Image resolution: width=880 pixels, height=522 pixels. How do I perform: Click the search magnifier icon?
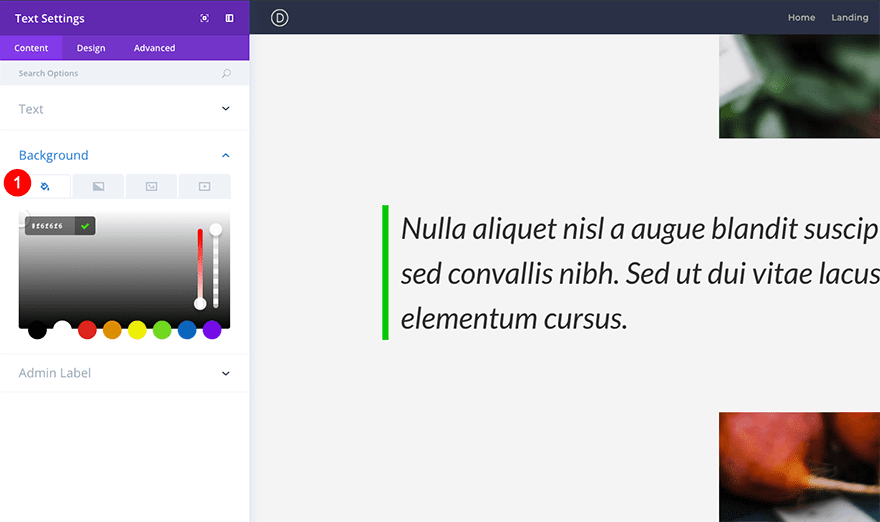point(226,73)
